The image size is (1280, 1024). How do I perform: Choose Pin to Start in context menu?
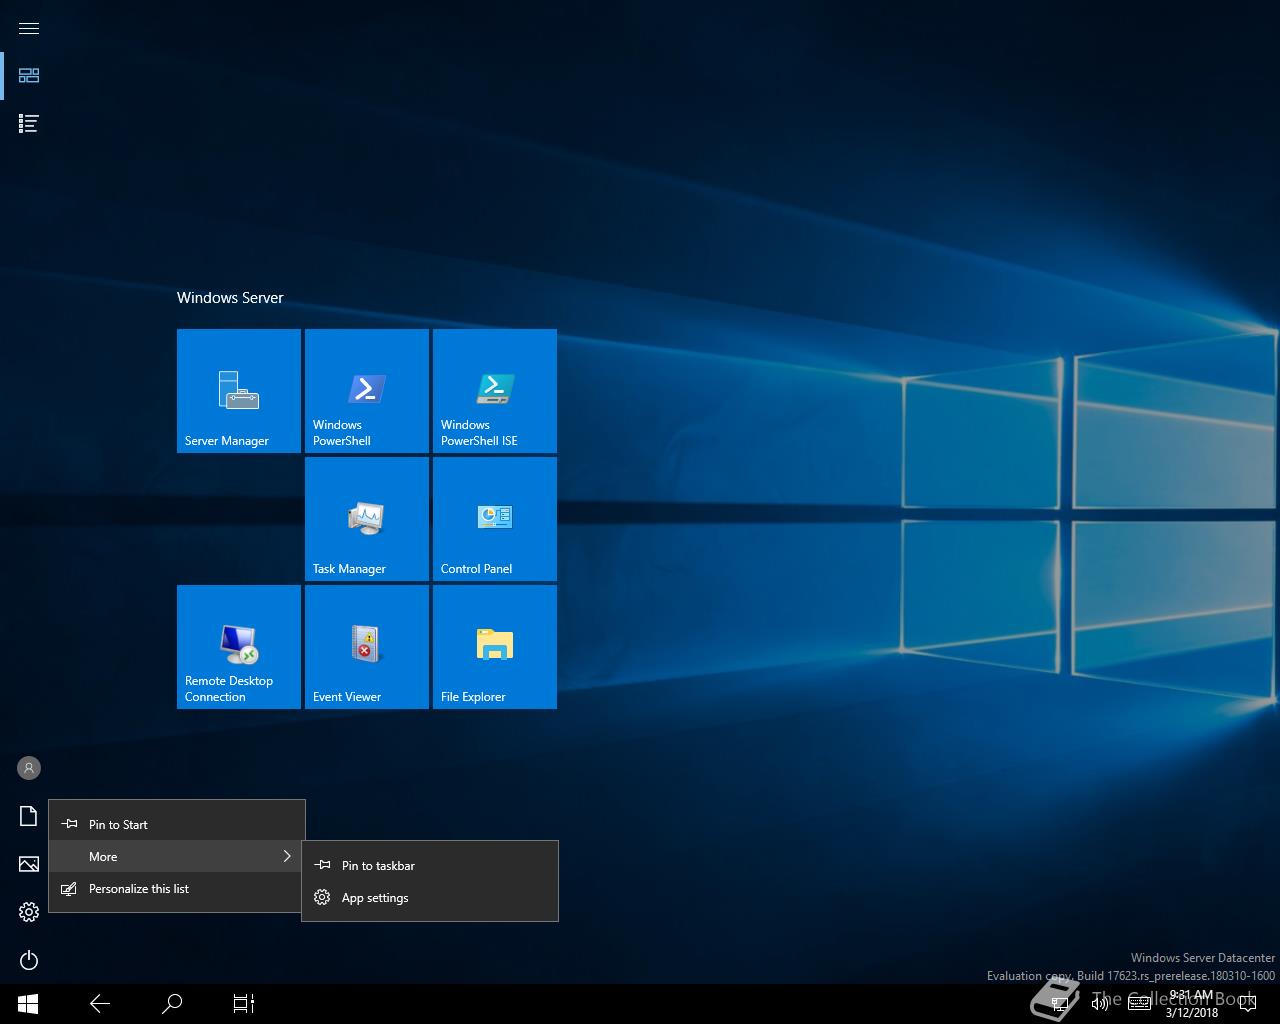pos(177,824)
